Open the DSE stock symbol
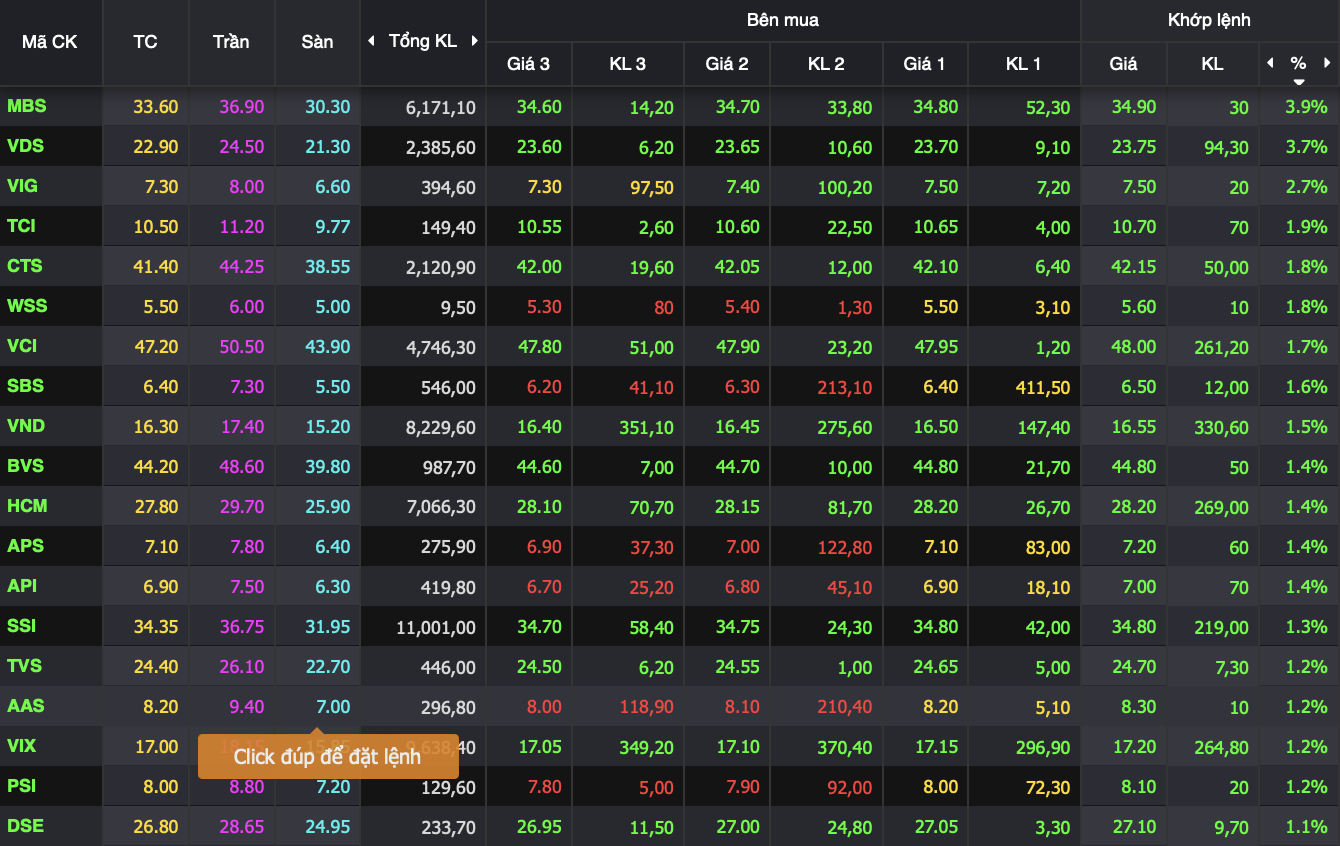The width and height of the screenshot is (1340, 846). click(26, 826)
